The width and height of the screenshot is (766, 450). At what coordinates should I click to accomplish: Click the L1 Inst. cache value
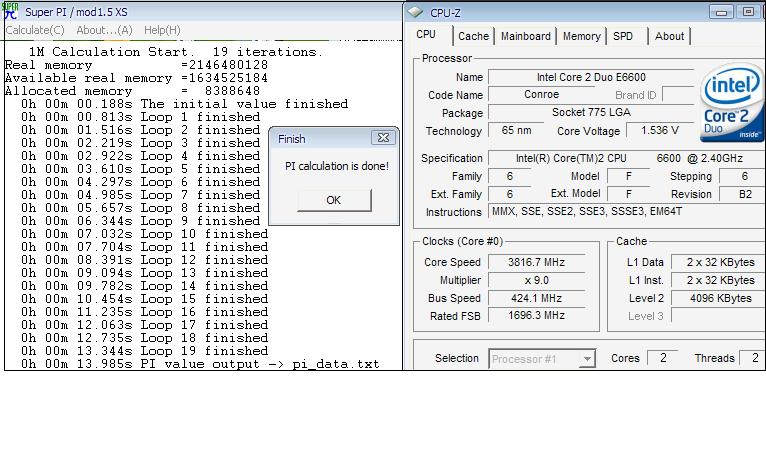coord(719,280)
